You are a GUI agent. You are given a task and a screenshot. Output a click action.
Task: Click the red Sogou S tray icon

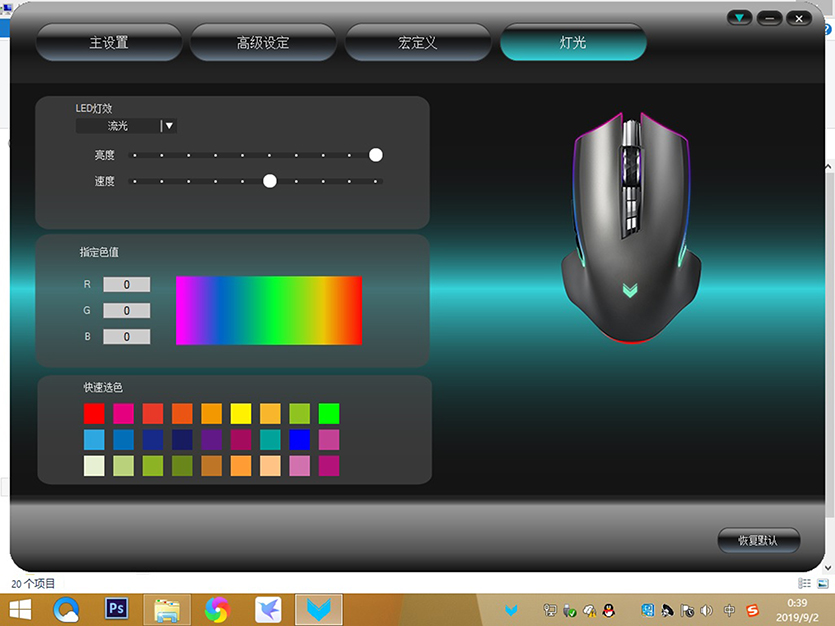coord(752,609)
